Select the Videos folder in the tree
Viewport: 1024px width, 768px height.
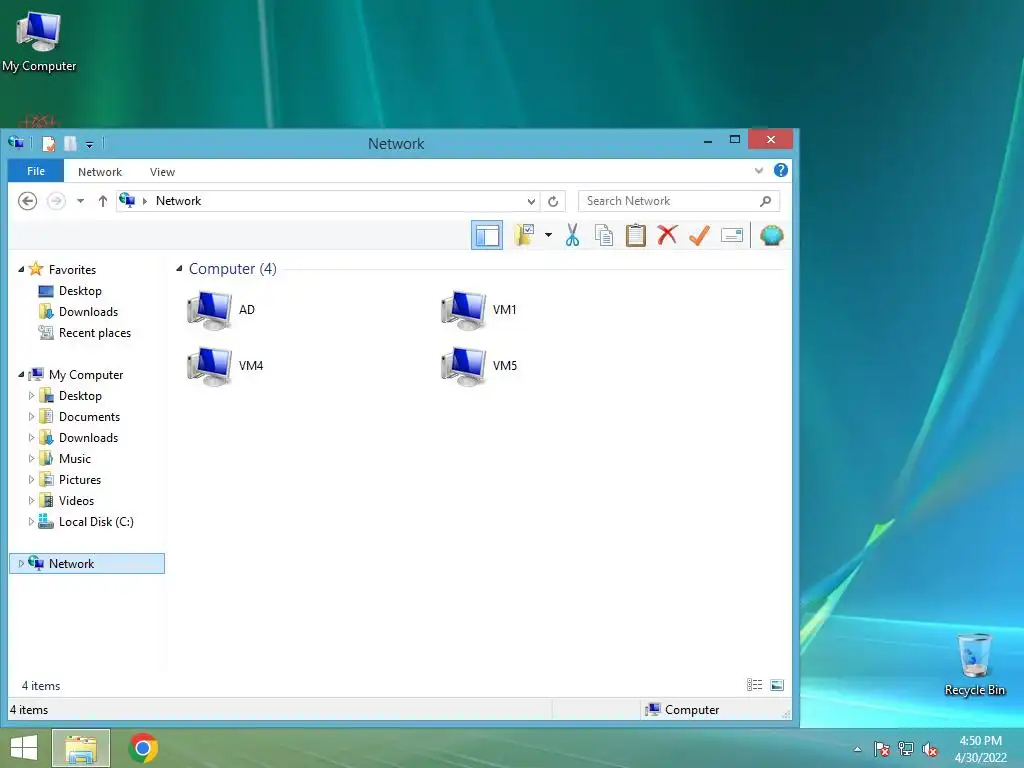click(76, 500)
